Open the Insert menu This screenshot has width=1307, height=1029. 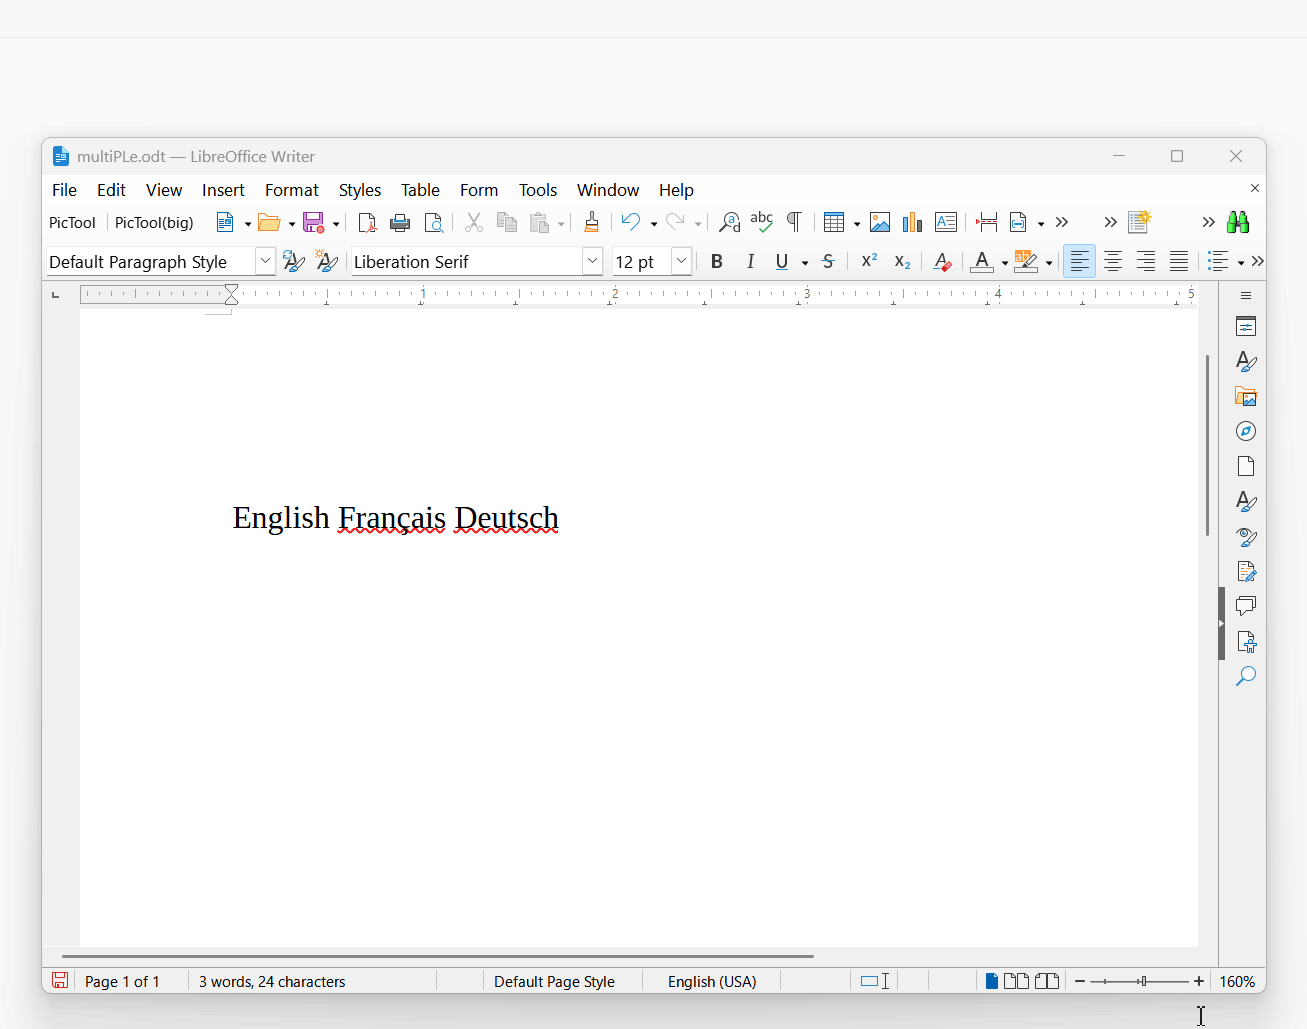(x=223, y=190)
